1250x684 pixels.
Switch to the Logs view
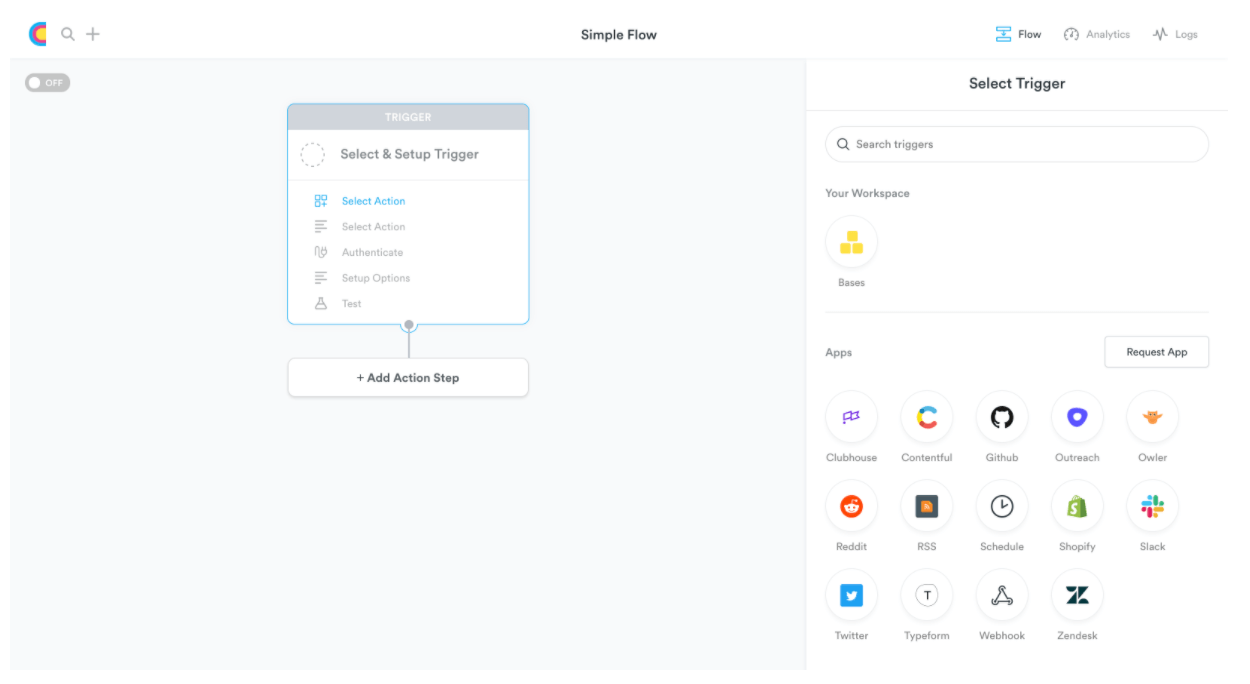(x=1175, y=33)
